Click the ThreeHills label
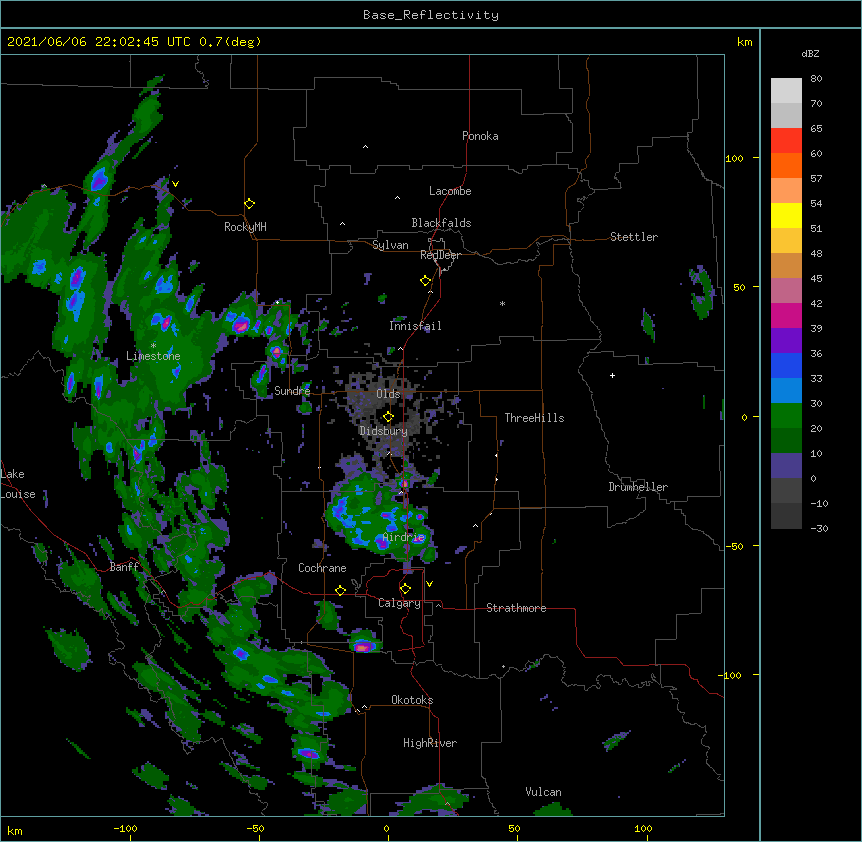The height and width of the screenshot is (842, 862). (x=534, y=418)
